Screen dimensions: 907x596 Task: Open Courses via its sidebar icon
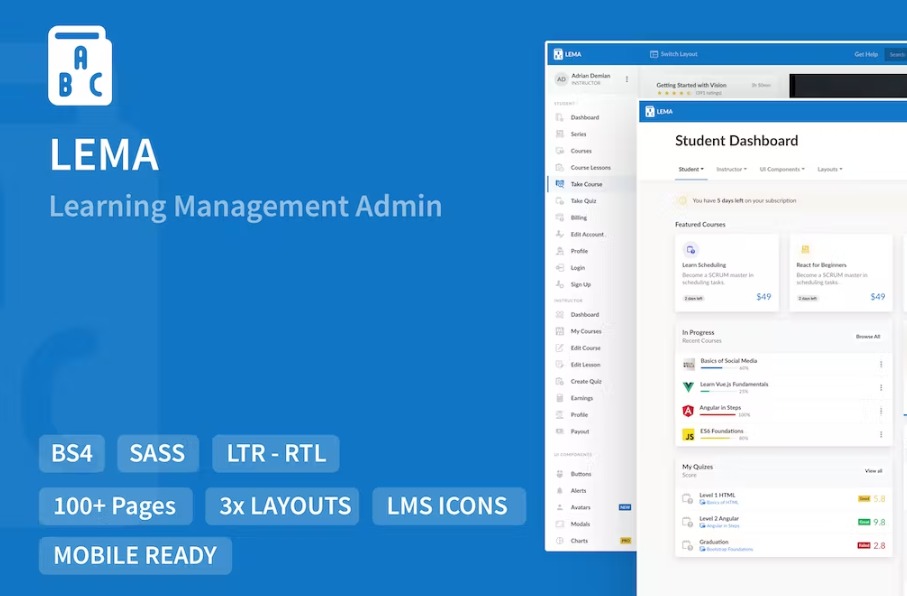[x=559, y=151]
